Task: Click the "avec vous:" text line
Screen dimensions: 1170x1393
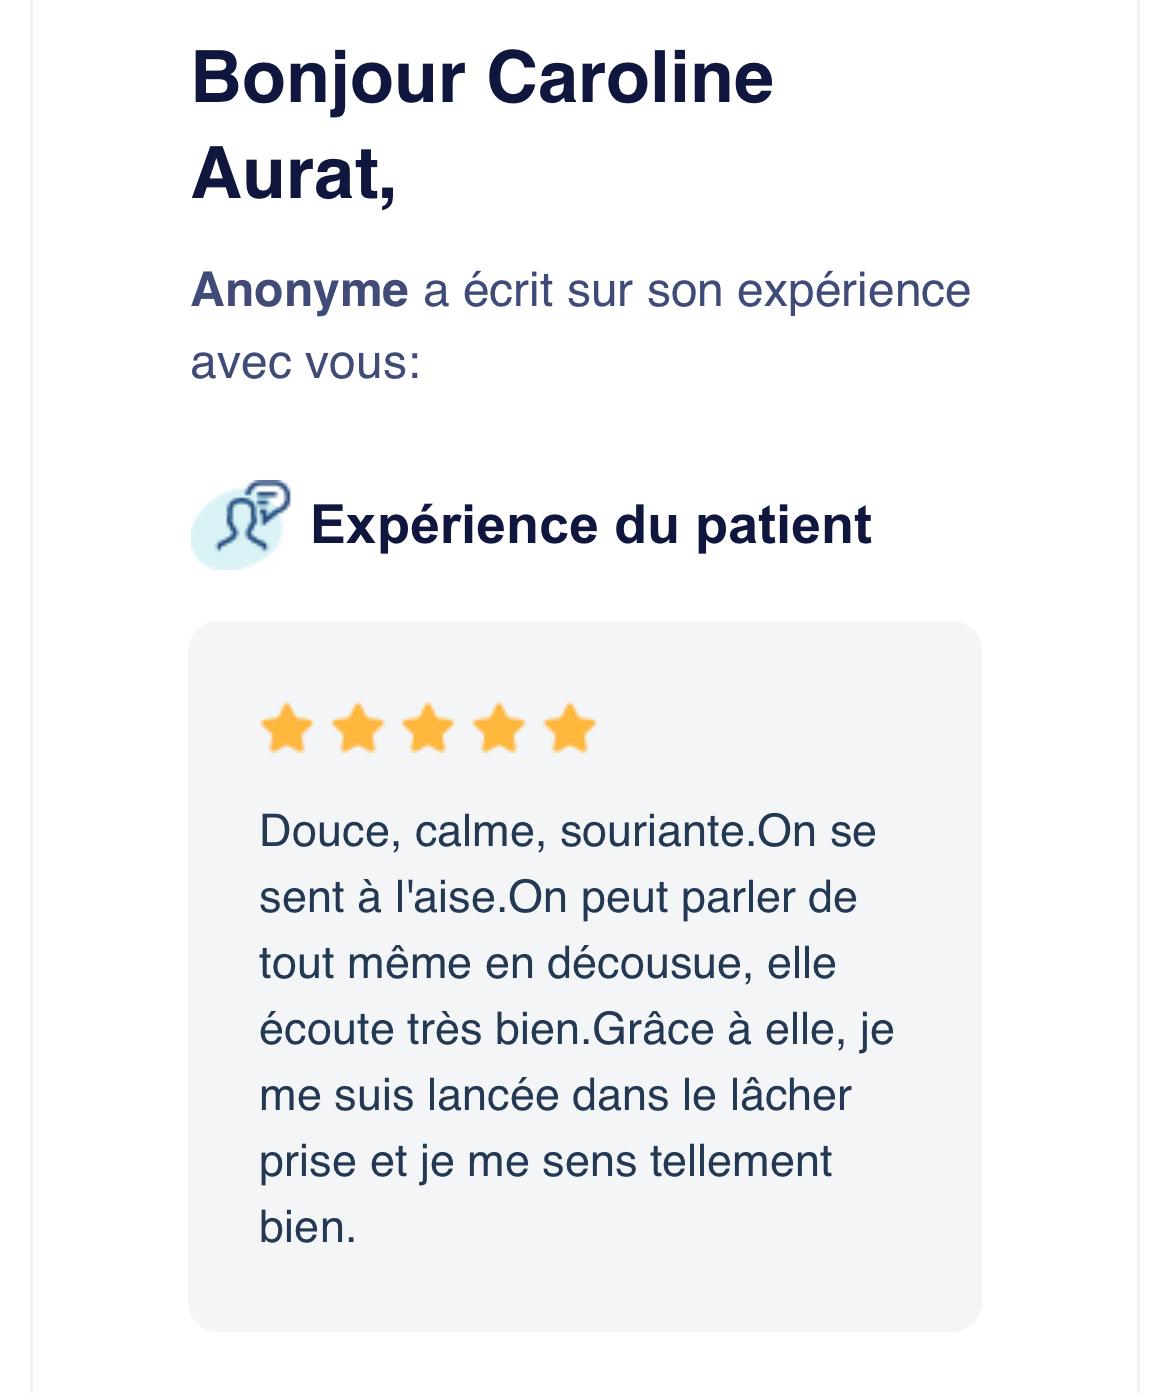Action: pyautogui.click(x=305, y=362)
